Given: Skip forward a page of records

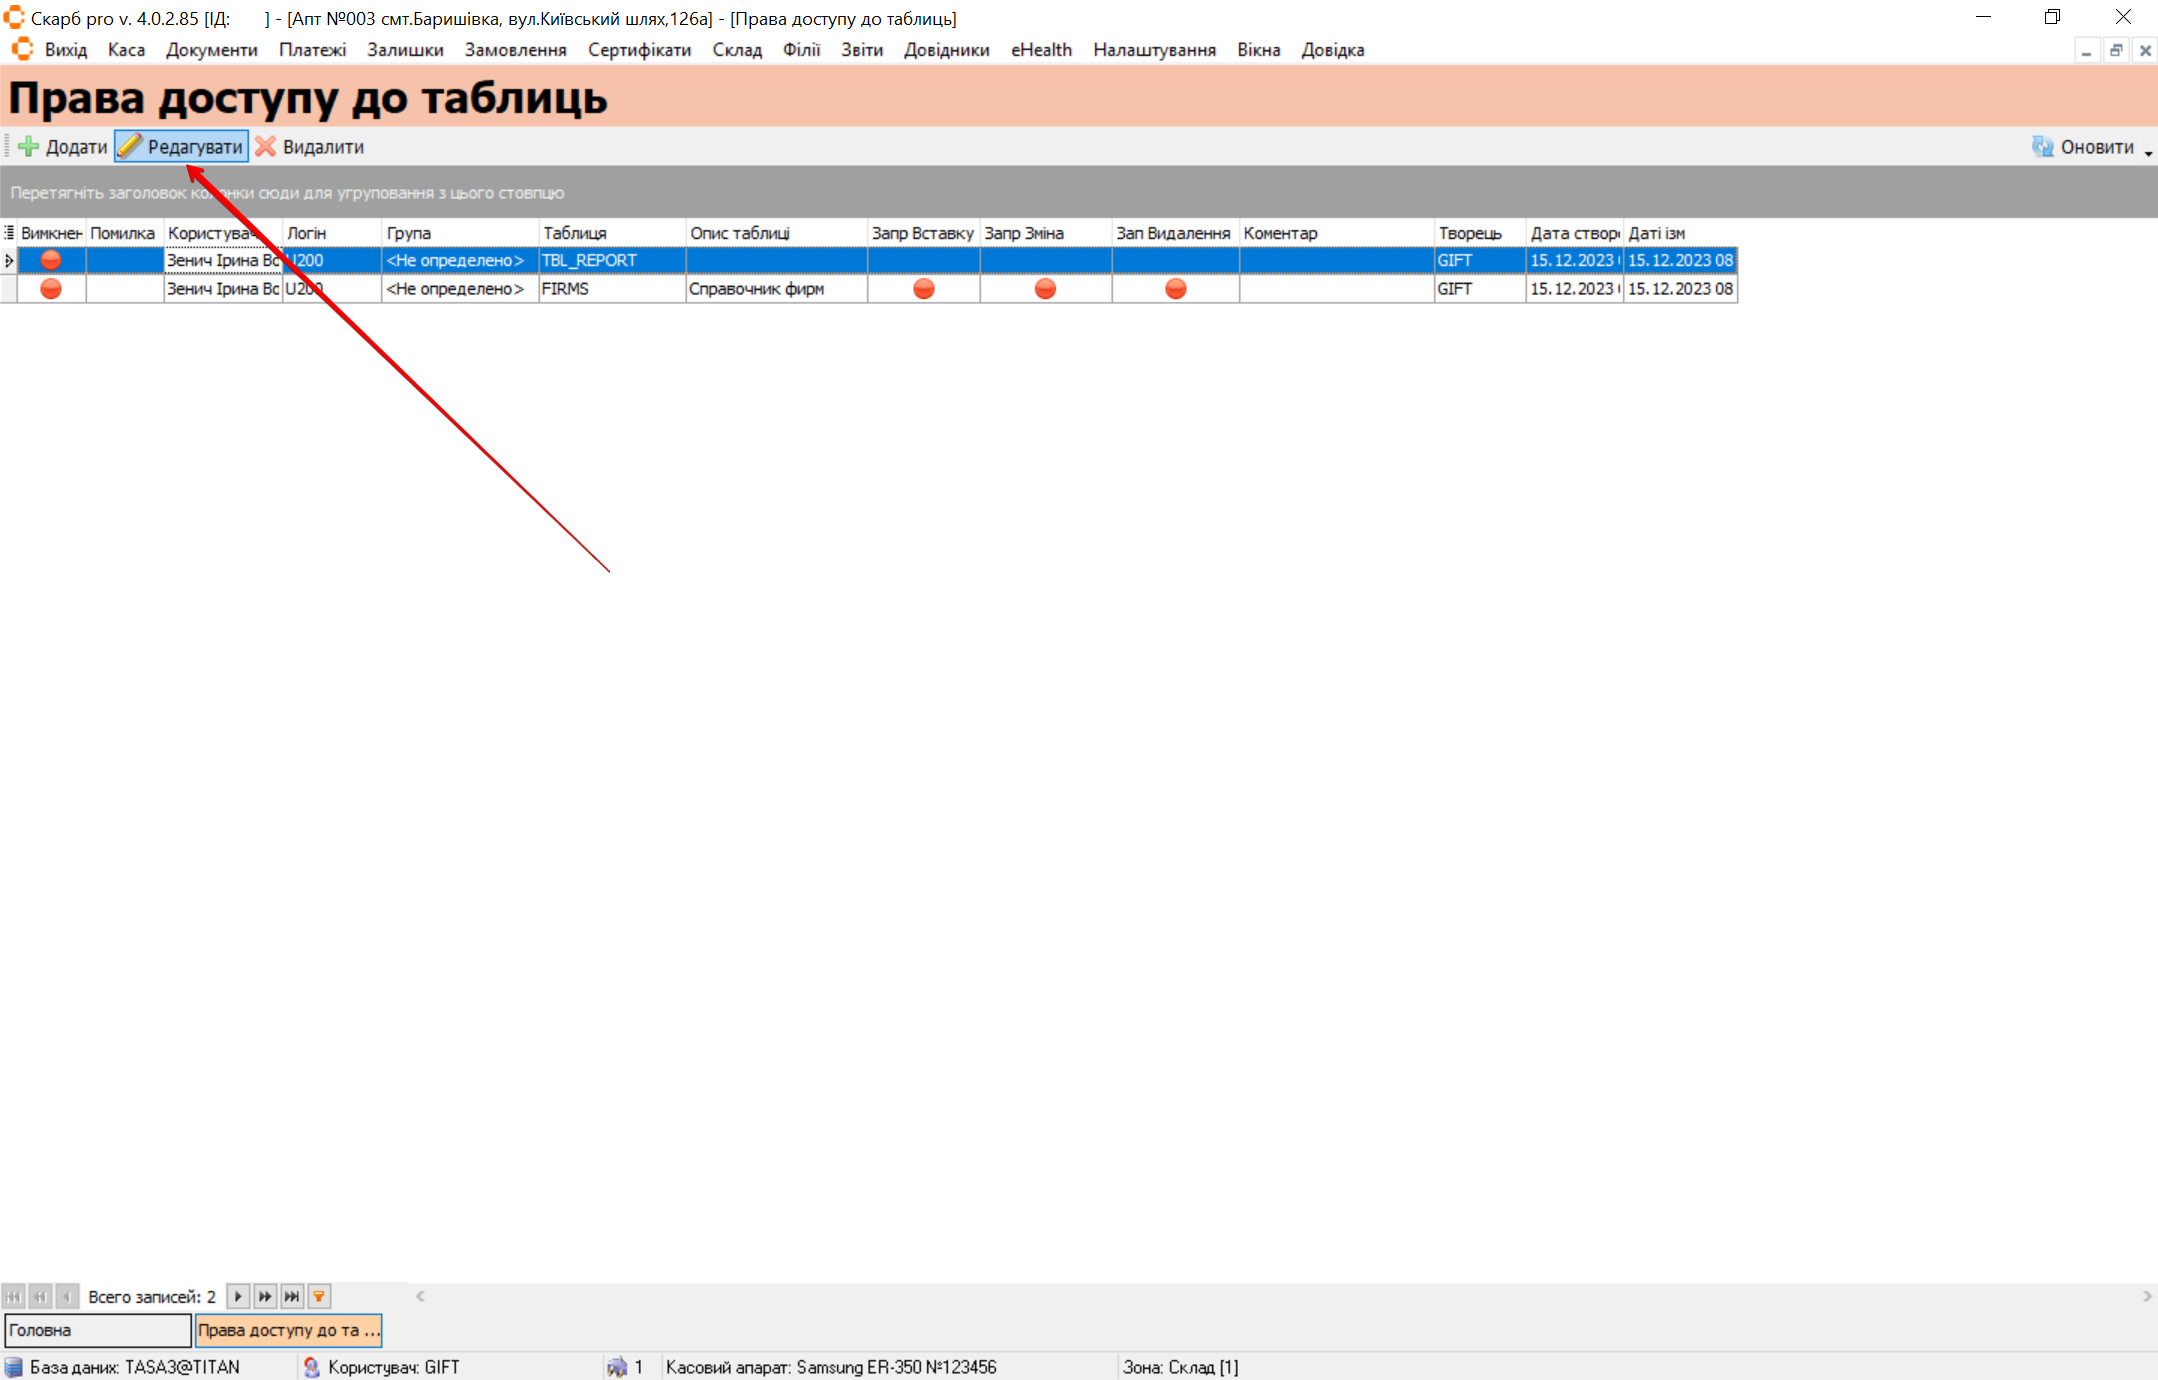Looking at the screenshot, I should coord(265,1296).
